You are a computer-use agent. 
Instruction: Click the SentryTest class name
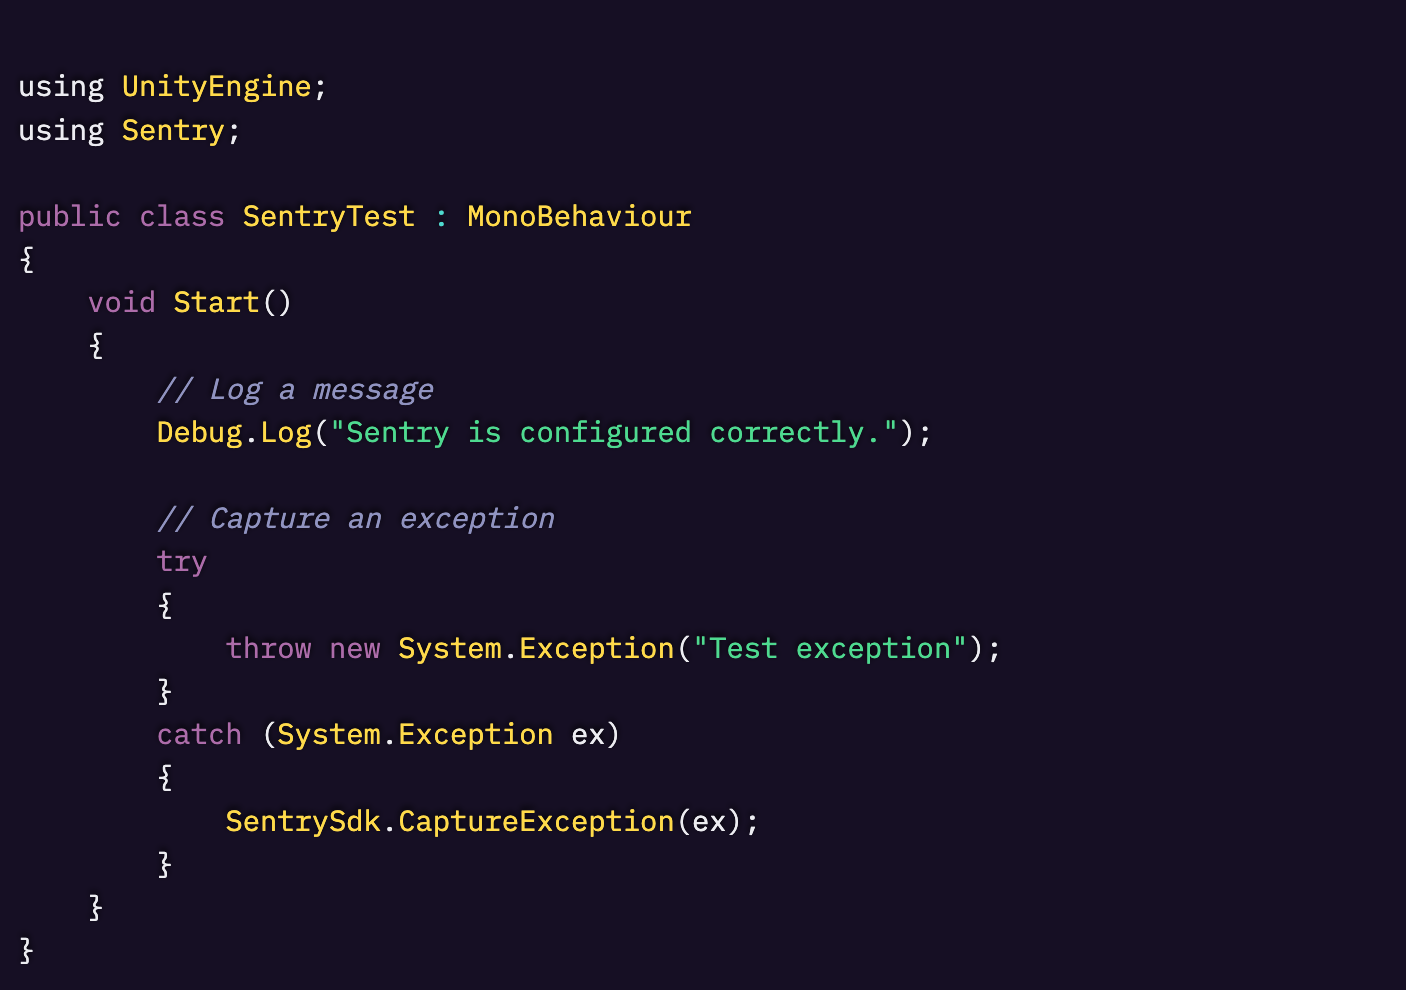pyautogui.click(x=328, y=217)
